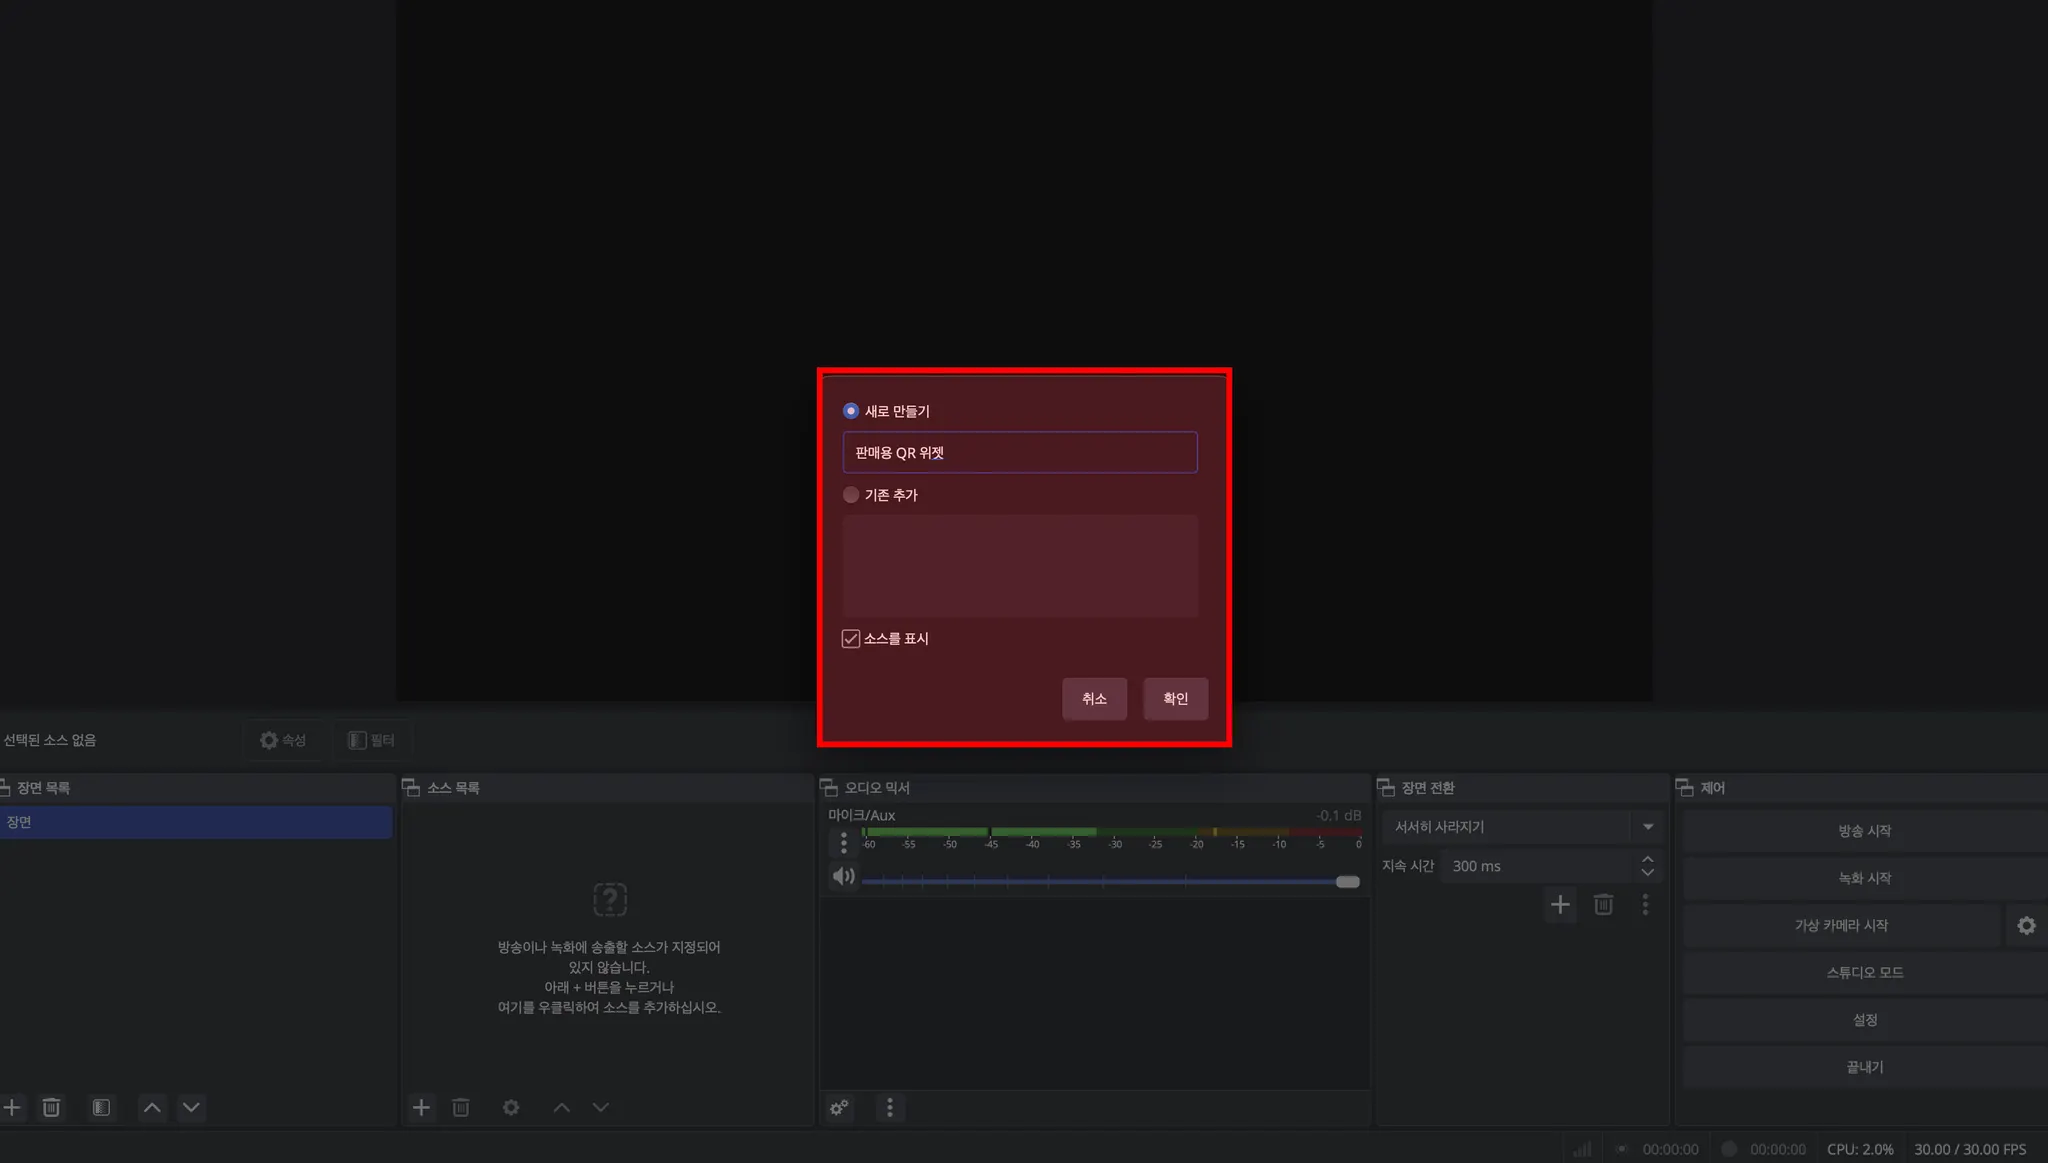
Task: Delete selected scene with trash icon
Action: (x=51, y=1107)
